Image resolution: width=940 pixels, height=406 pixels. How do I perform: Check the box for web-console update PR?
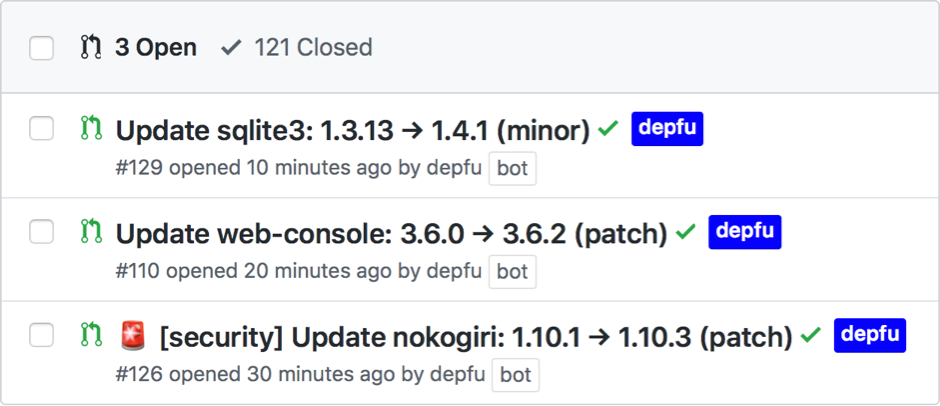[x=41, y=232]
